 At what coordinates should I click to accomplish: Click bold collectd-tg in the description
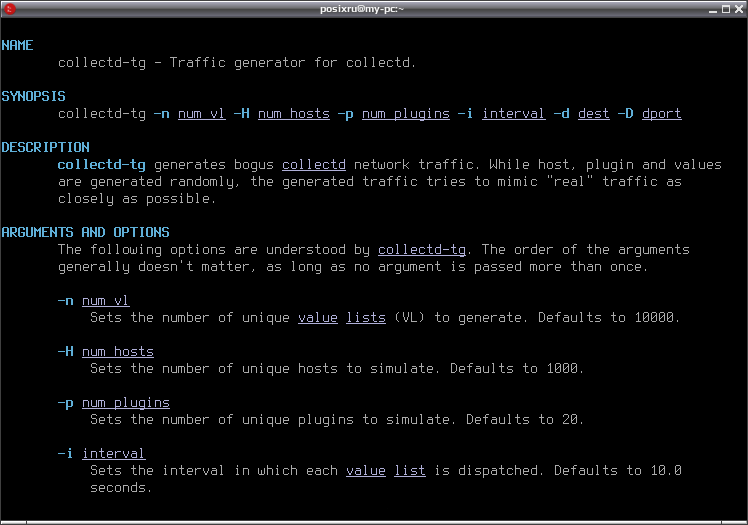(x=102, y=165)
